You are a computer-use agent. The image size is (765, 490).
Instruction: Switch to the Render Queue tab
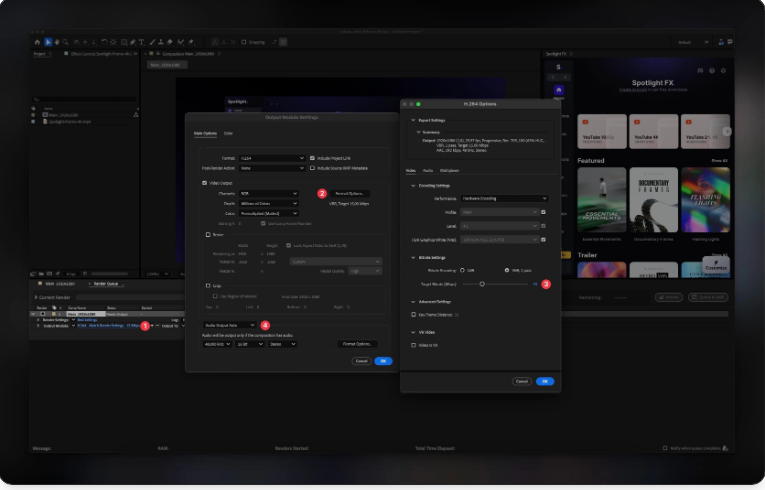tap(106, 284)
